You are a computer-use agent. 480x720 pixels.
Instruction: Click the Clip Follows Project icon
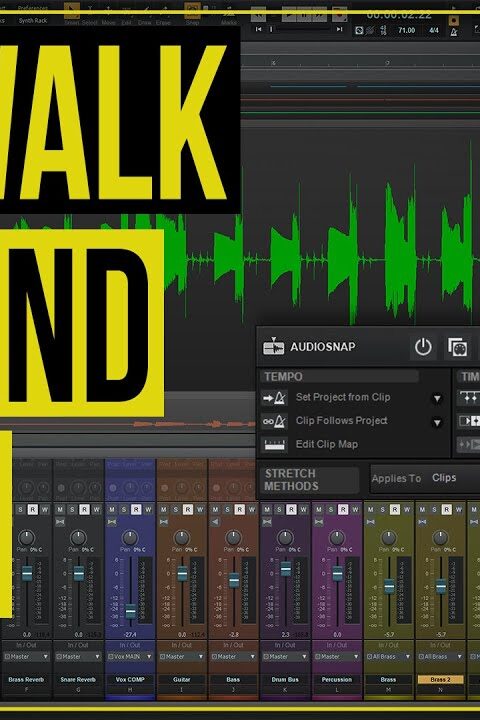[274, 421]
